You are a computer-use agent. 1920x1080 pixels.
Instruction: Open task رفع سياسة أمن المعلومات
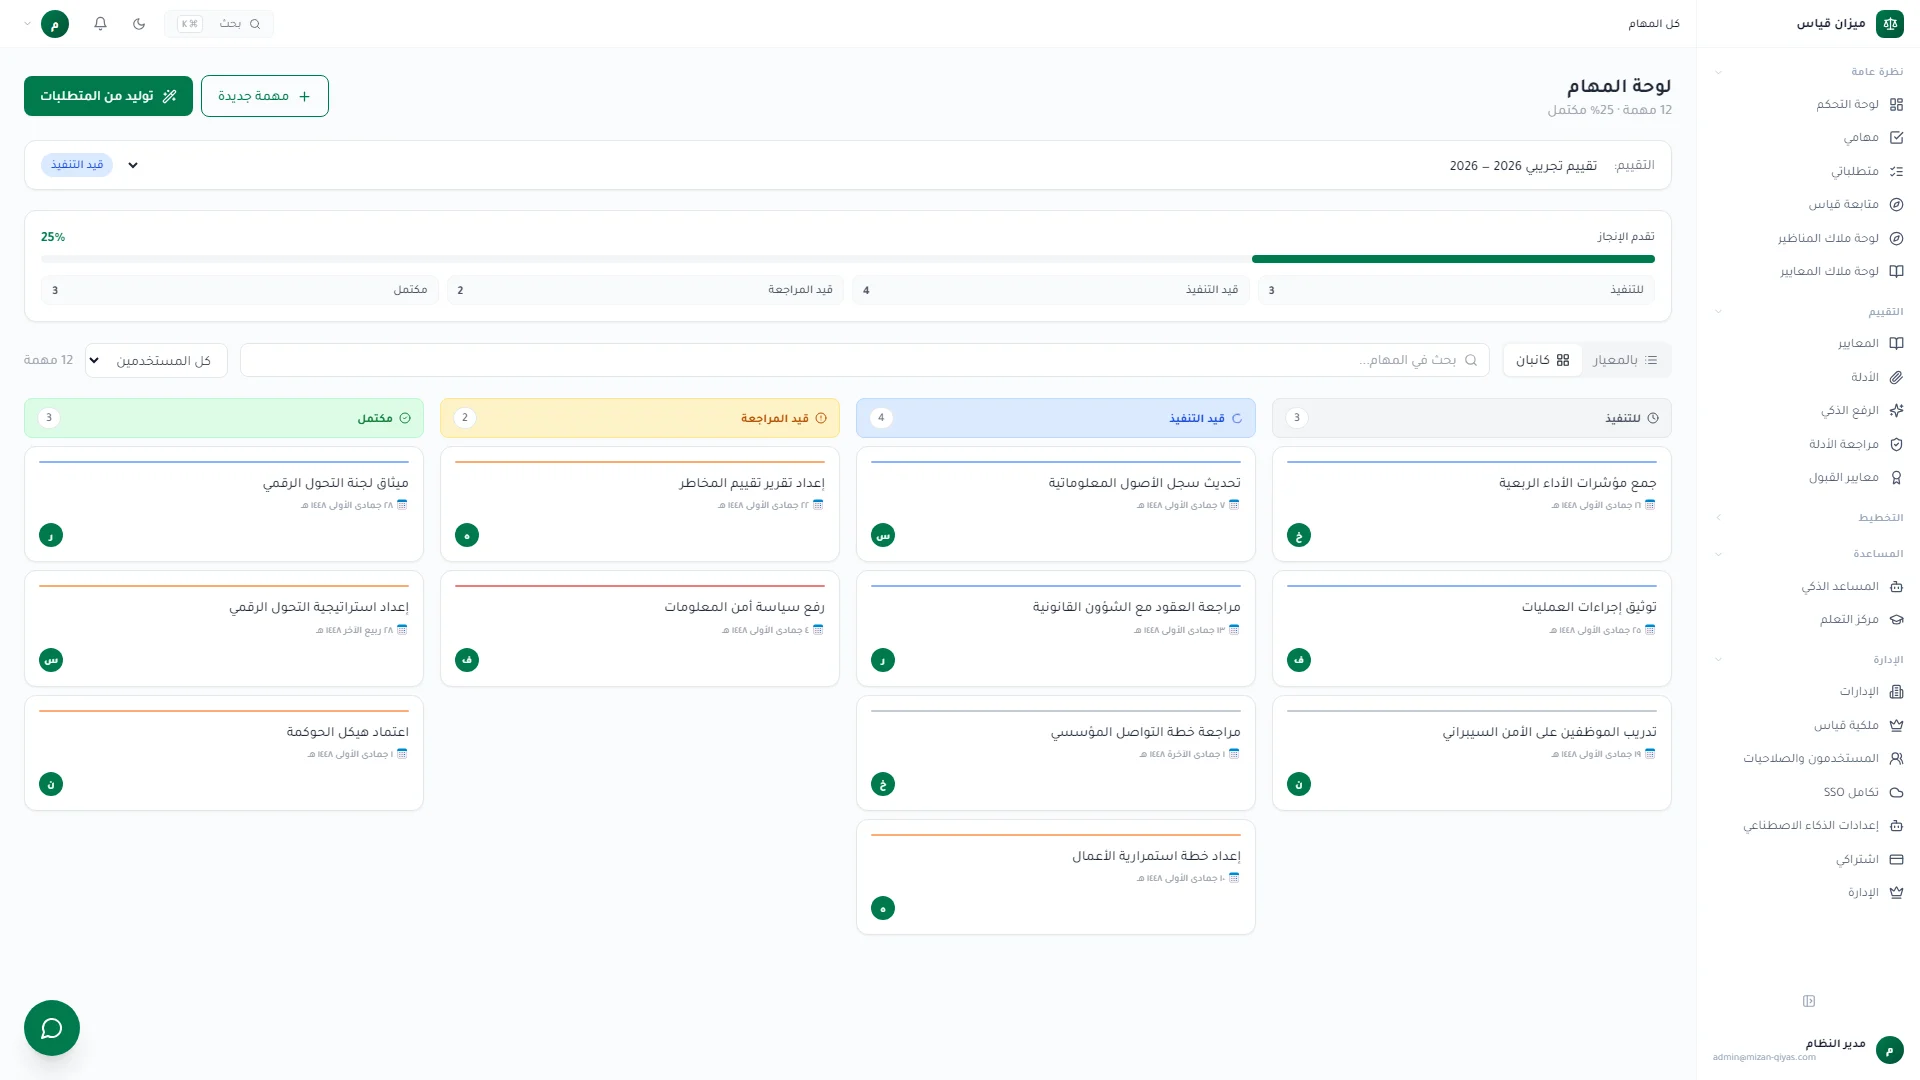tap(640, 628)
